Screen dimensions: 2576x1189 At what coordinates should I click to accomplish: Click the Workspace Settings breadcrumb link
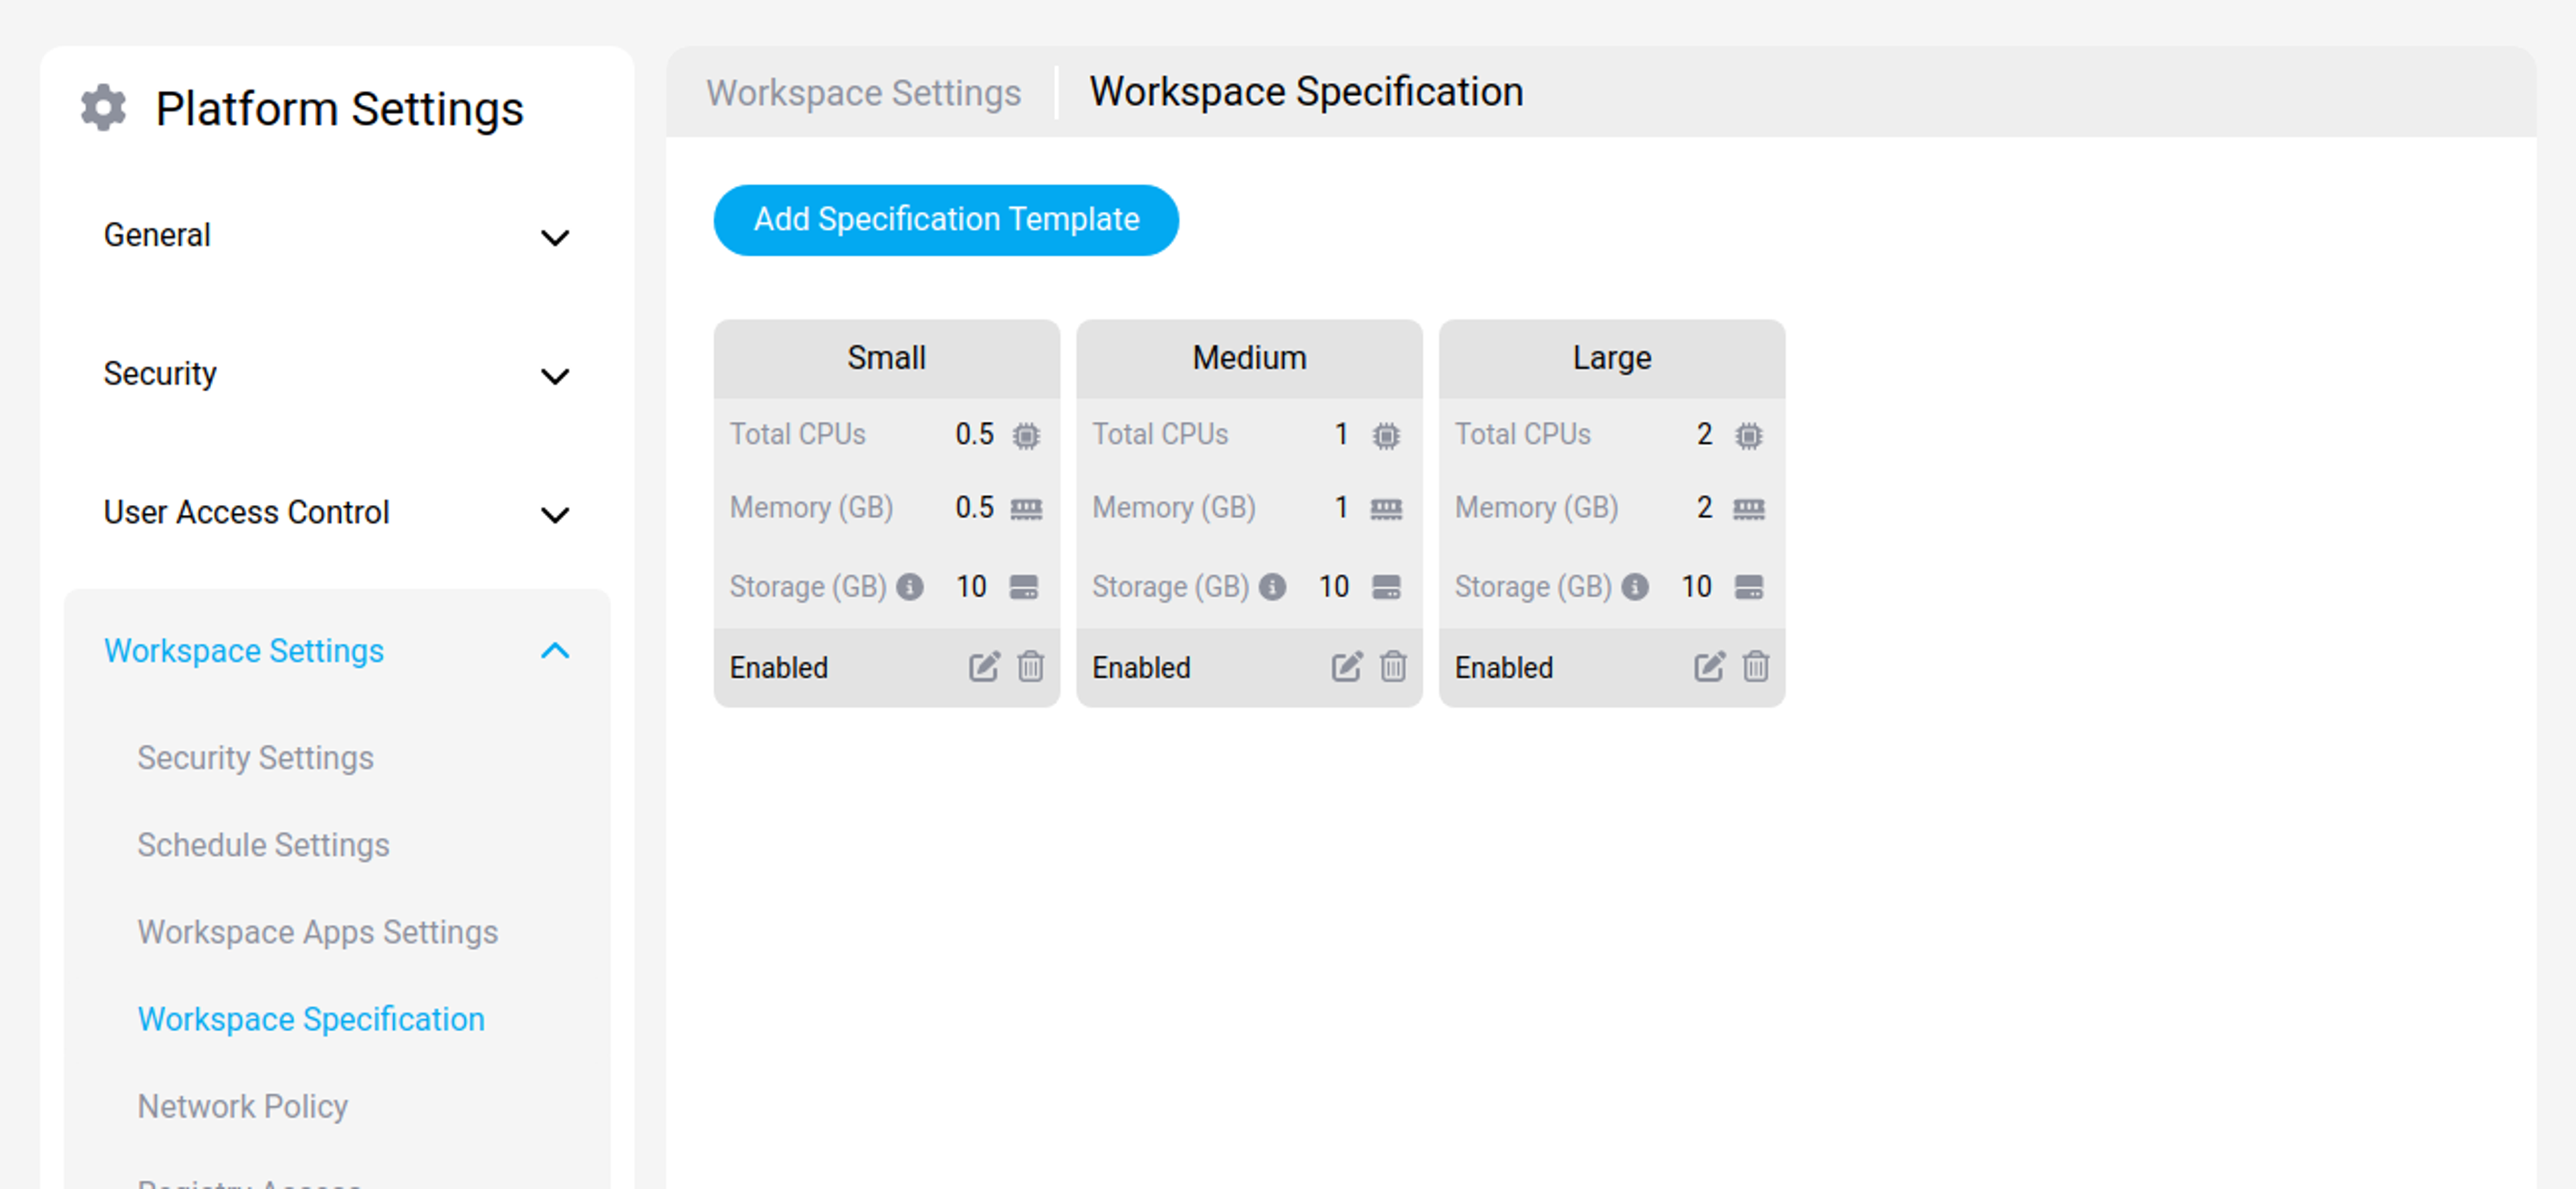[863, 93]
